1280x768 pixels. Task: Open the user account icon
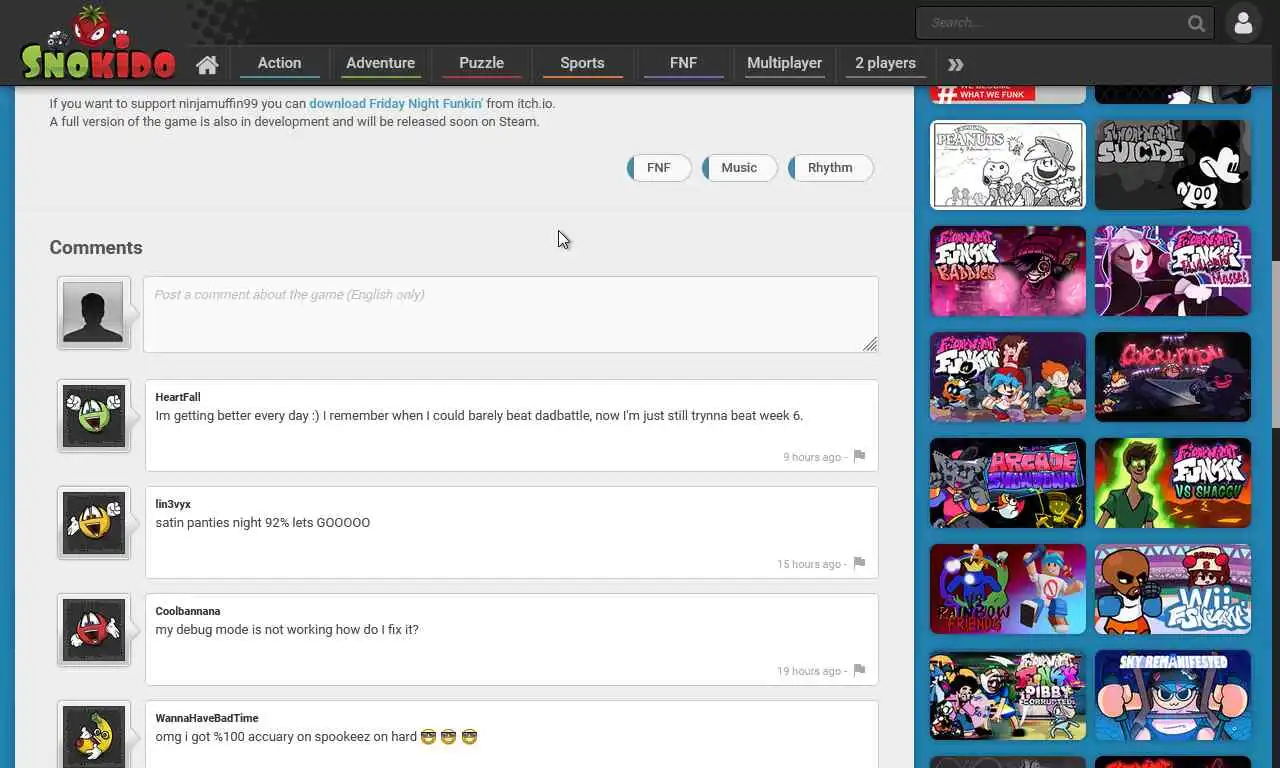point(1244,23)
